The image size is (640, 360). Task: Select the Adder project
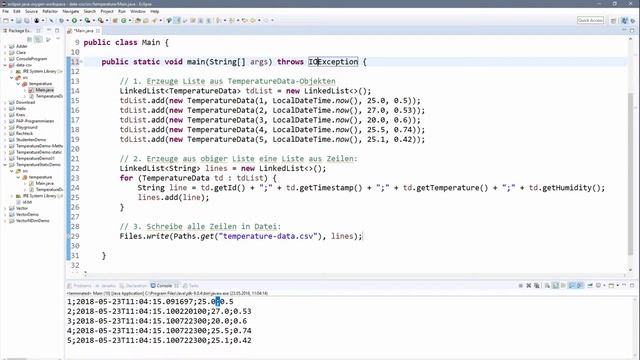(x=22, y=46)
